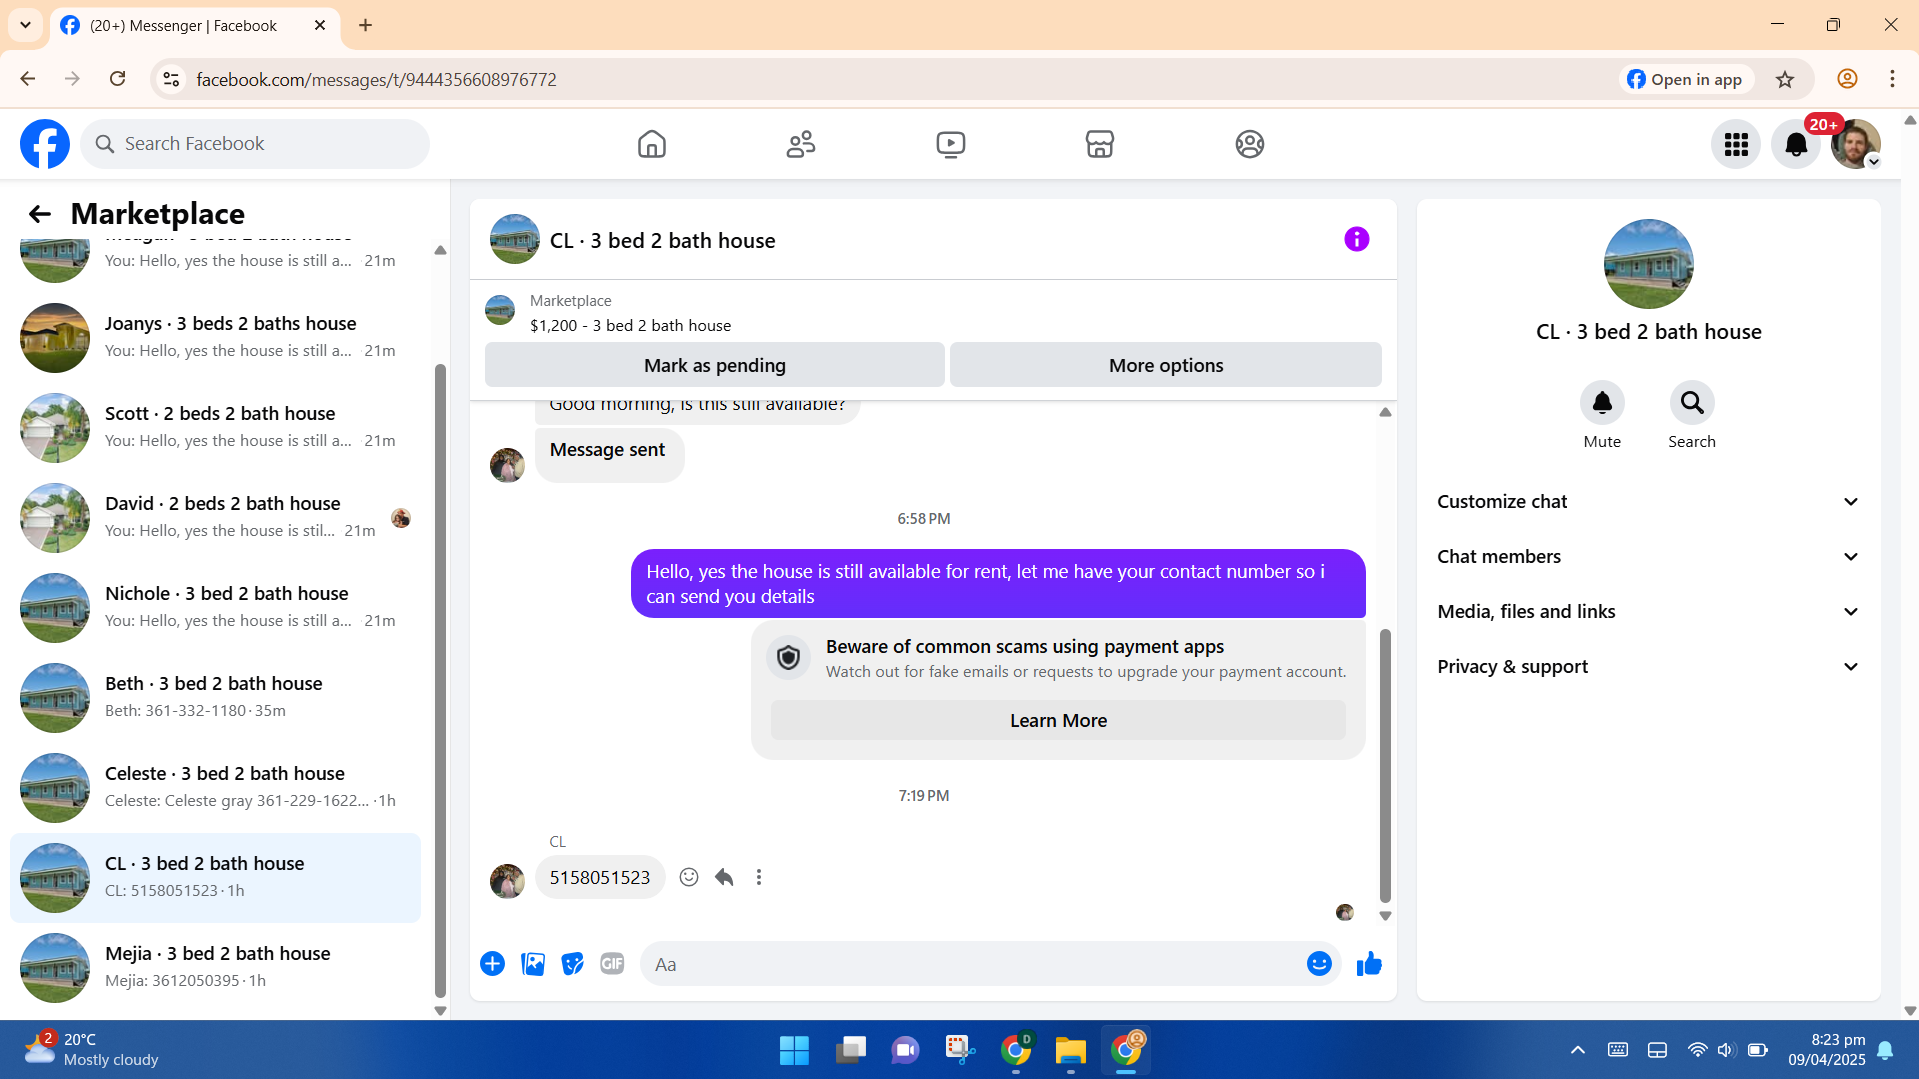
Task: Send a thumbs-up like
Action: point(1369,964)
